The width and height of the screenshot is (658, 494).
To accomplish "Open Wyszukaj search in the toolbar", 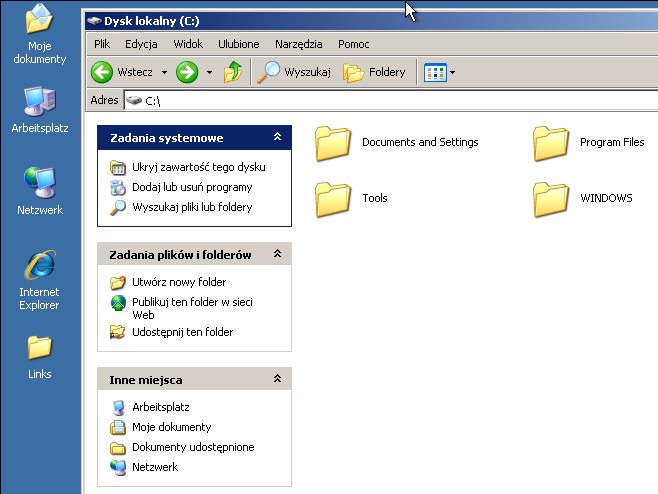I will [x=294, y=72].
